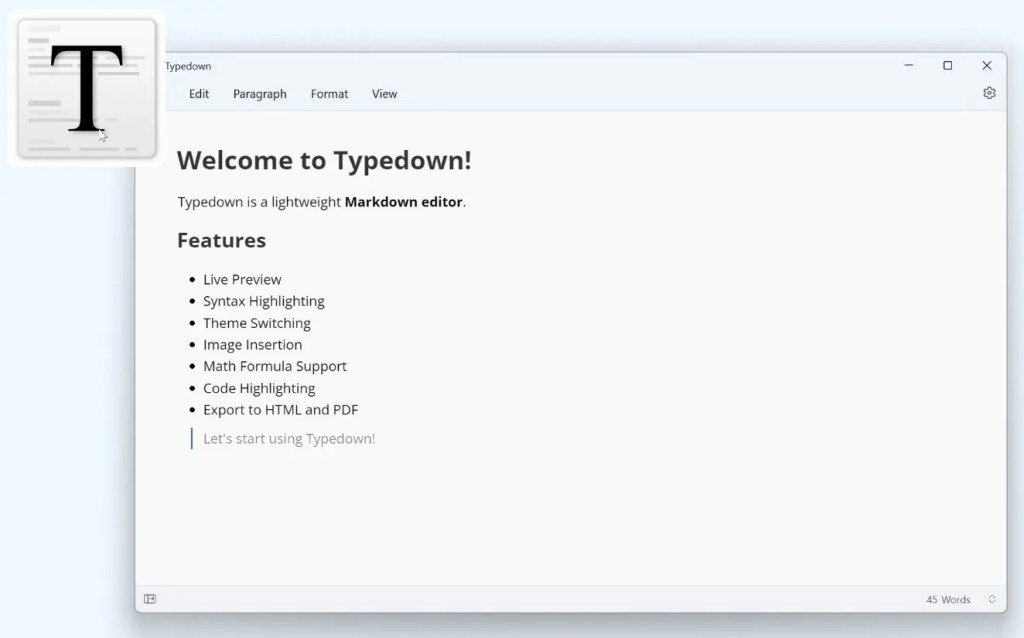
Task: Open the settings gear icon
Action: click(989, 93)
